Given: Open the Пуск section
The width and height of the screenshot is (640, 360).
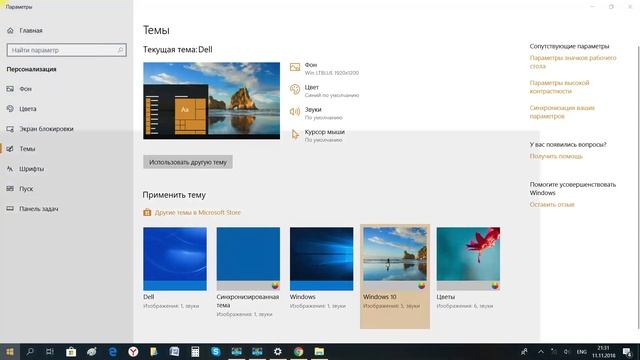Looking at the screenshot, I should (20, 189).
